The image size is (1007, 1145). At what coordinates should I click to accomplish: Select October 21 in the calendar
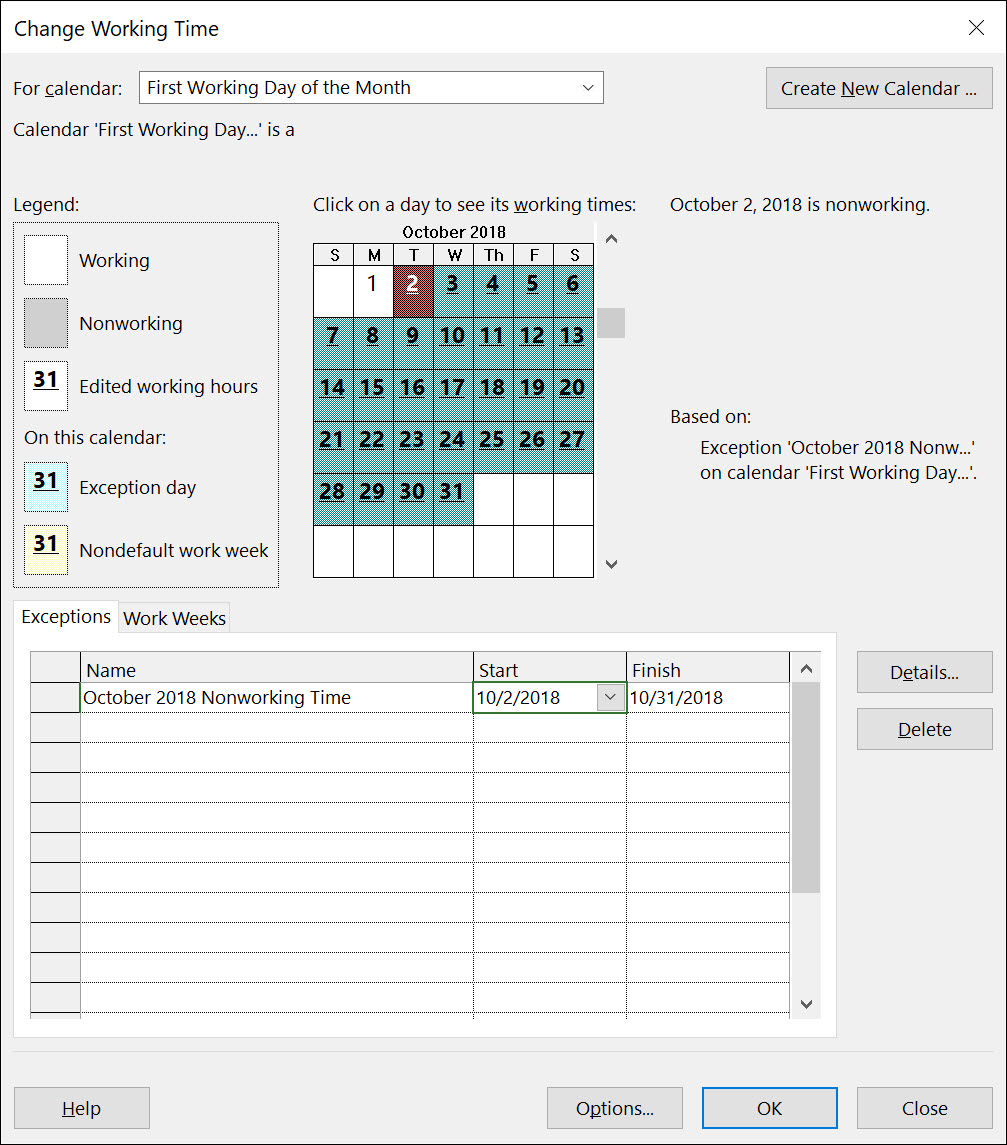coord(333,448)
